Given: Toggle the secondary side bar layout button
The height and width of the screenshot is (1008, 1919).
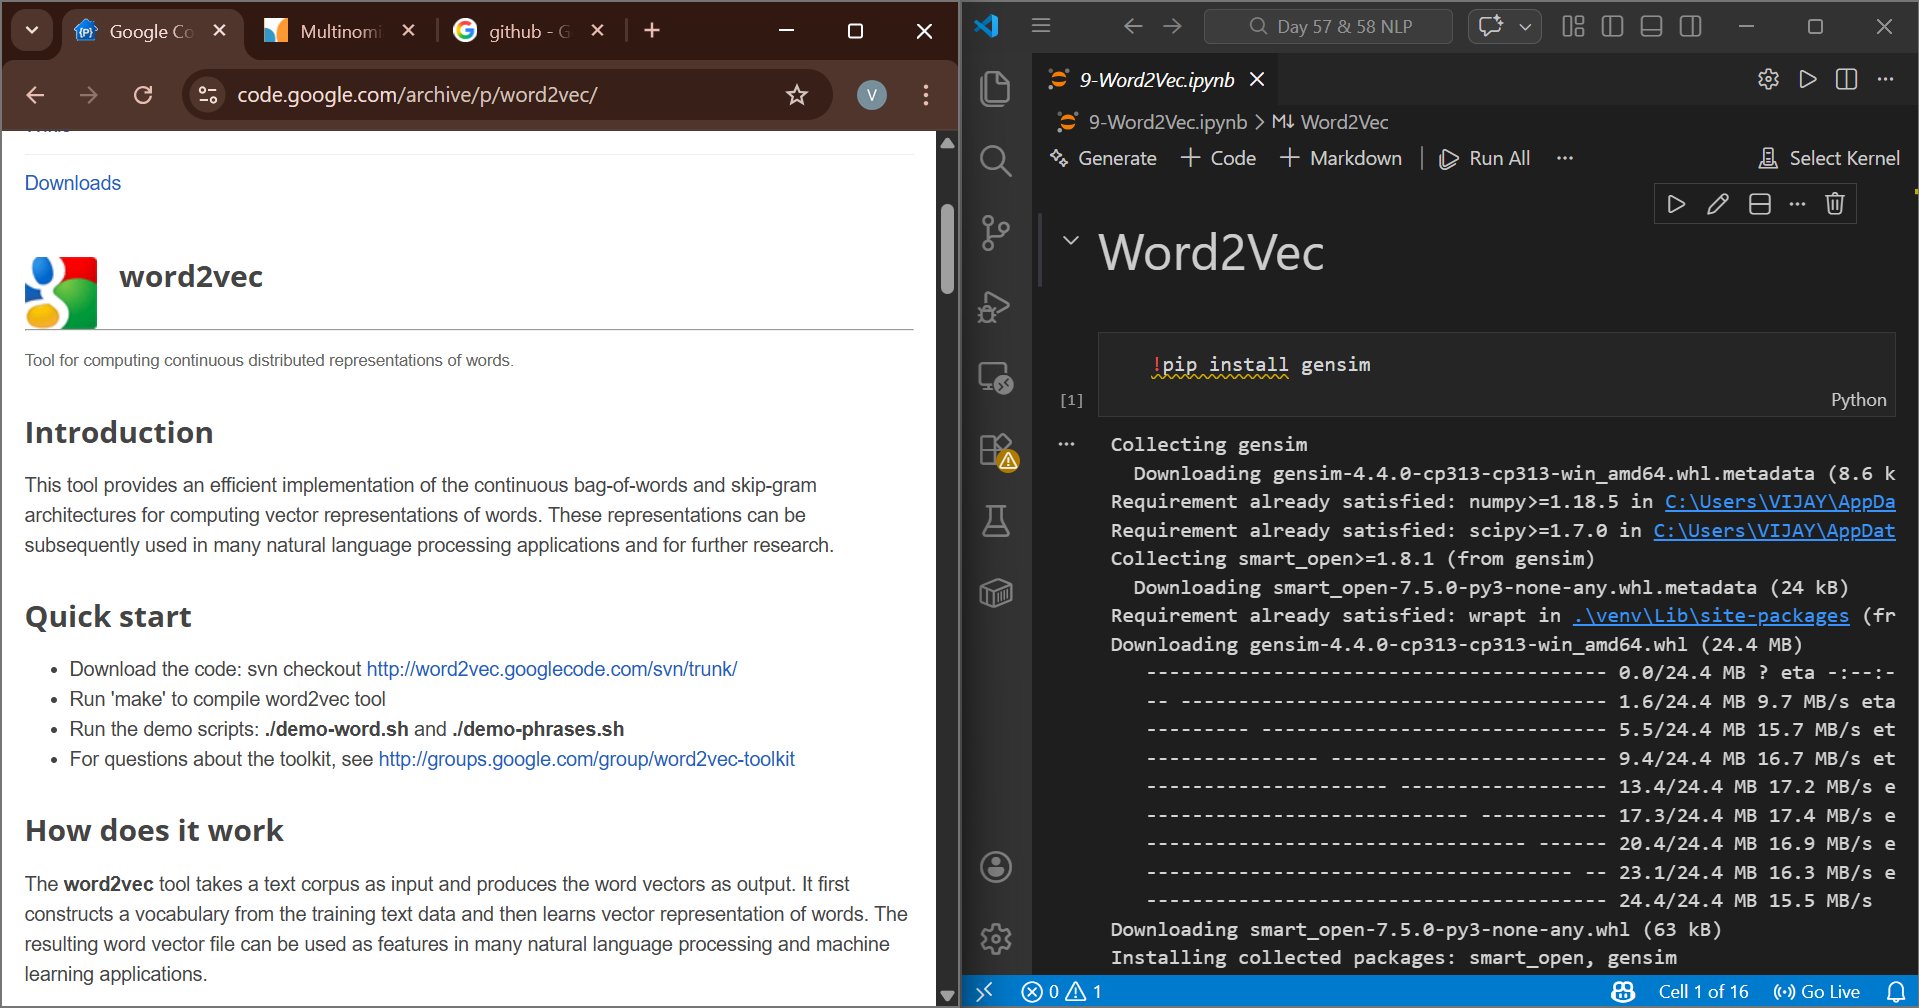Looking at the screenshot, I should coord(1690,27).
